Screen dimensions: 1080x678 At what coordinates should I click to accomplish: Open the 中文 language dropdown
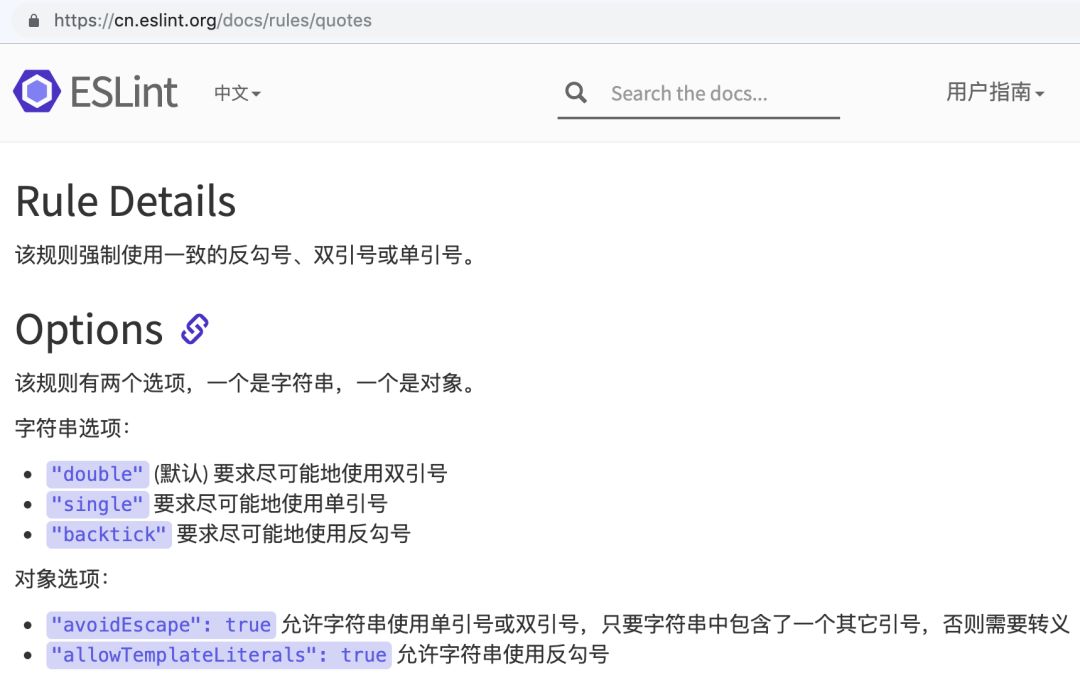coord(237,93)
